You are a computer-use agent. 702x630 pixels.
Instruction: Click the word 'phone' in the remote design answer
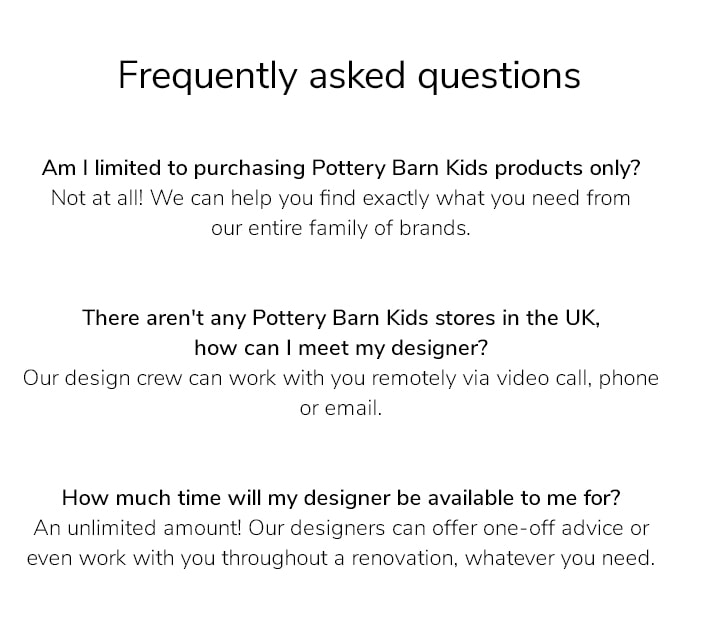click(x=629, y=379)
